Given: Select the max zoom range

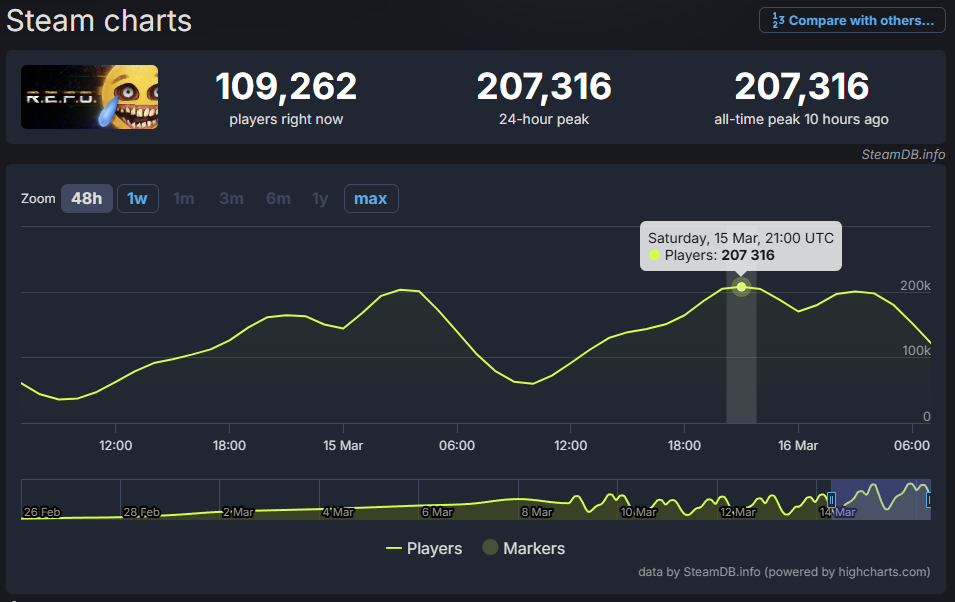Looking at the screenshot, I should [x=371, y=199].
